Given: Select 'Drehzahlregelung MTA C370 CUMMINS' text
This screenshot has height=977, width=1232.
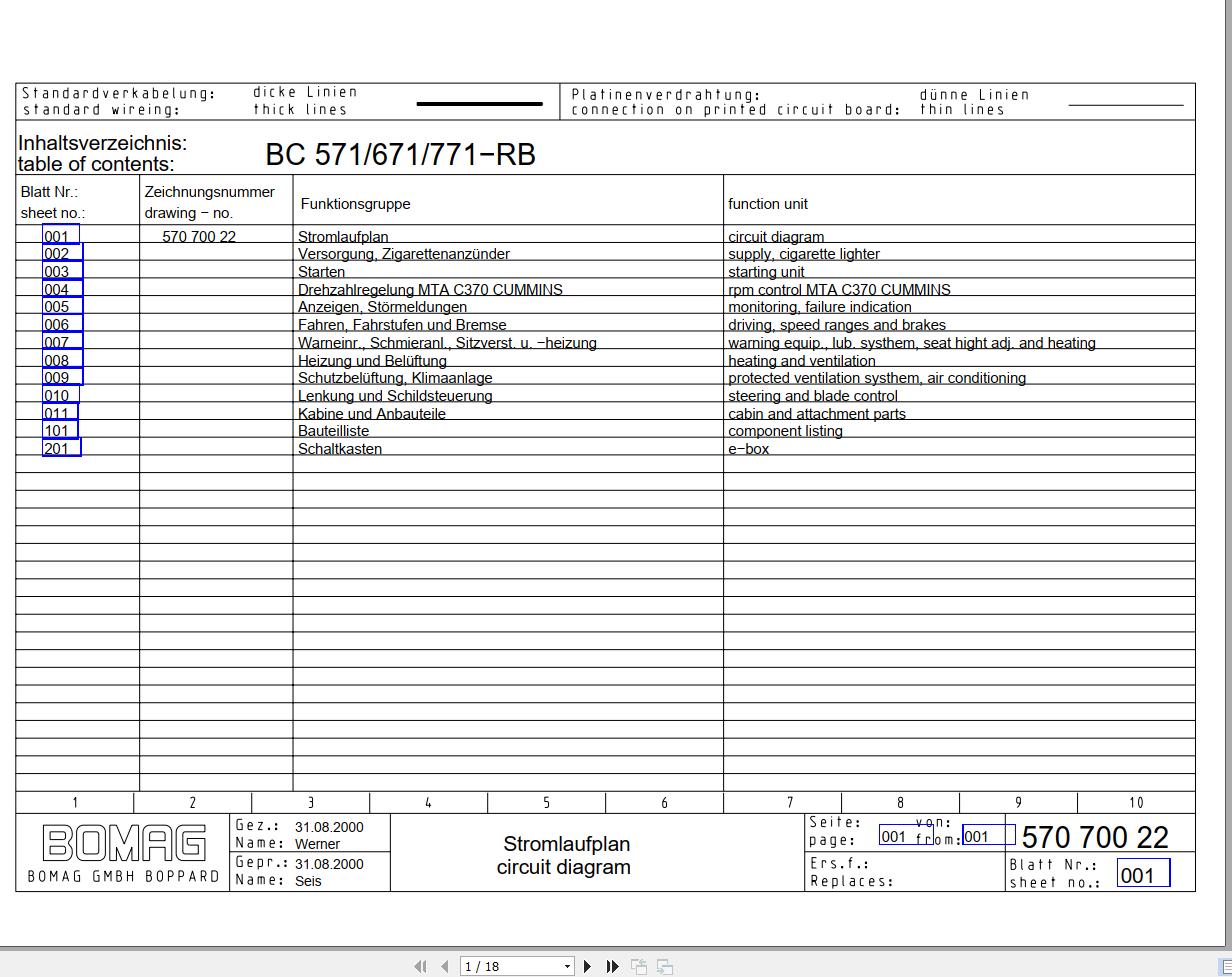Looking at the screenshot, I should (x=430, y=289).
